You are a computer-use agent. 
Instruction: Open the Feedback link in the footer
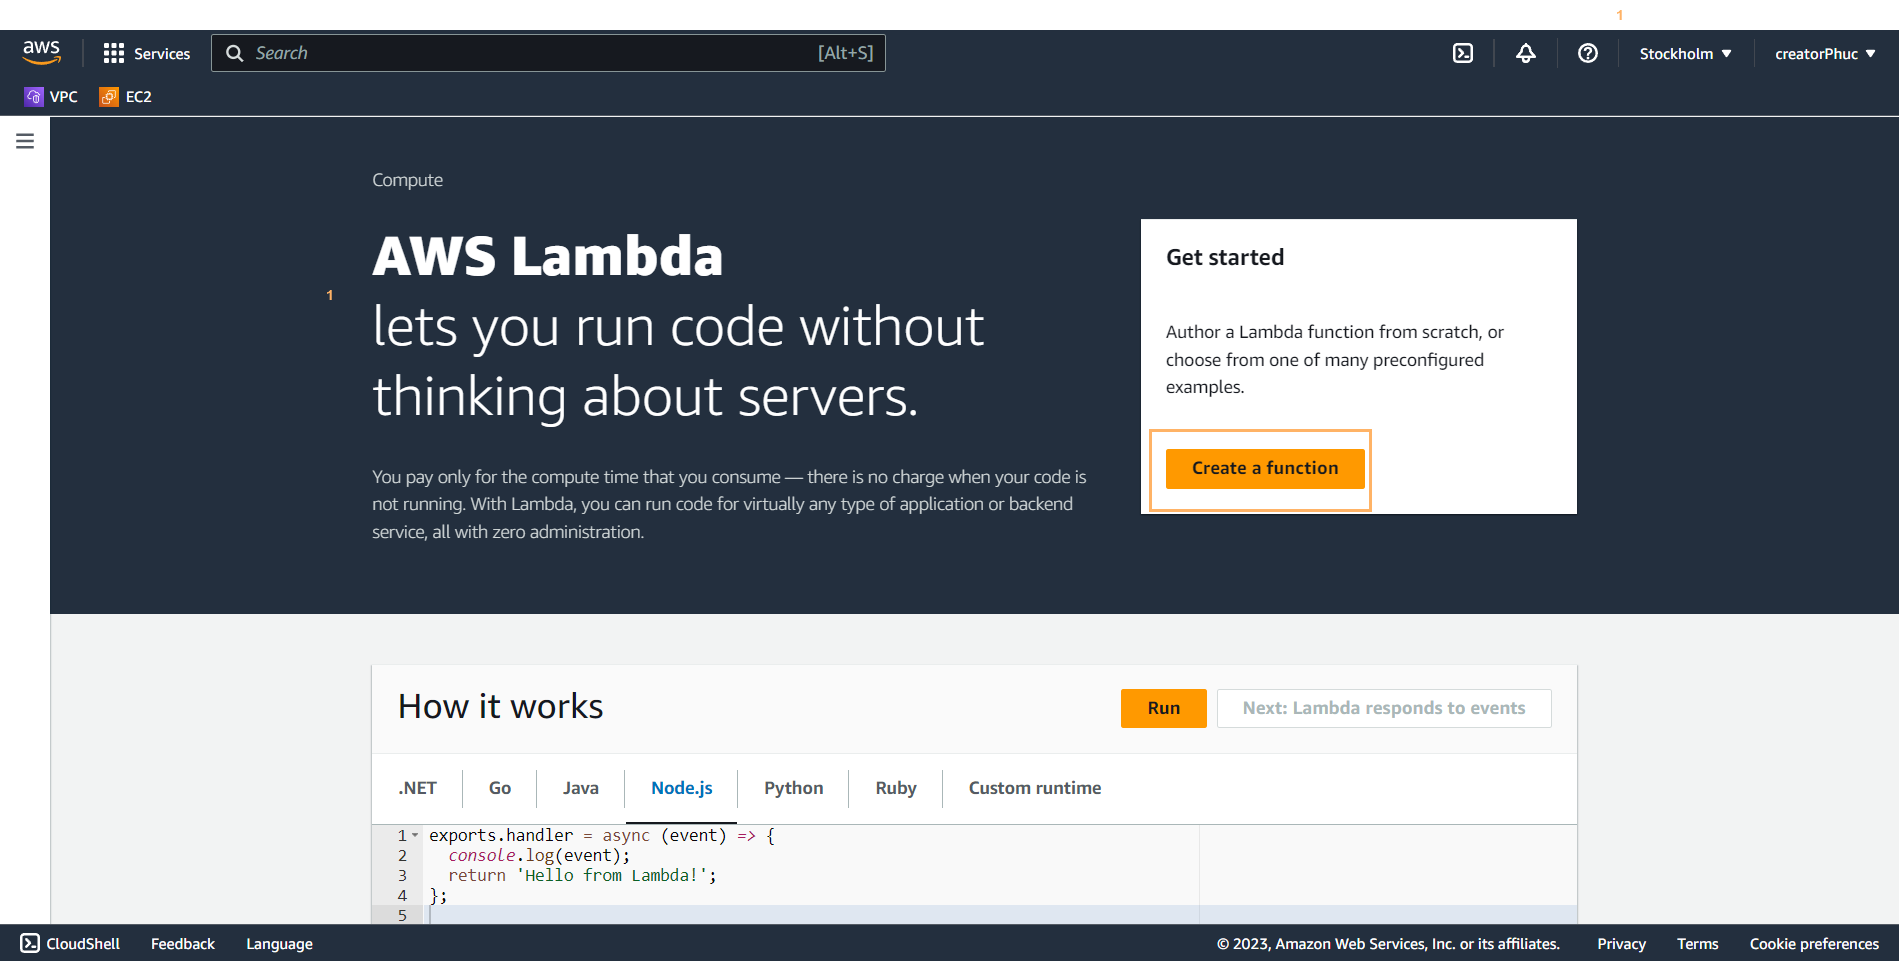pyautogui.click(x=183, y=943)
